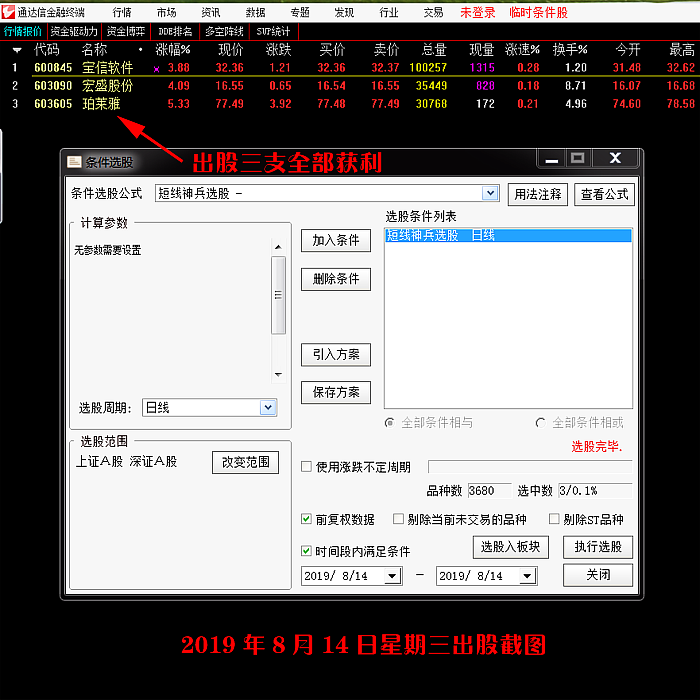The image size is (700, 700).
Task: Click the 执行选股 button
Action: 598,547
